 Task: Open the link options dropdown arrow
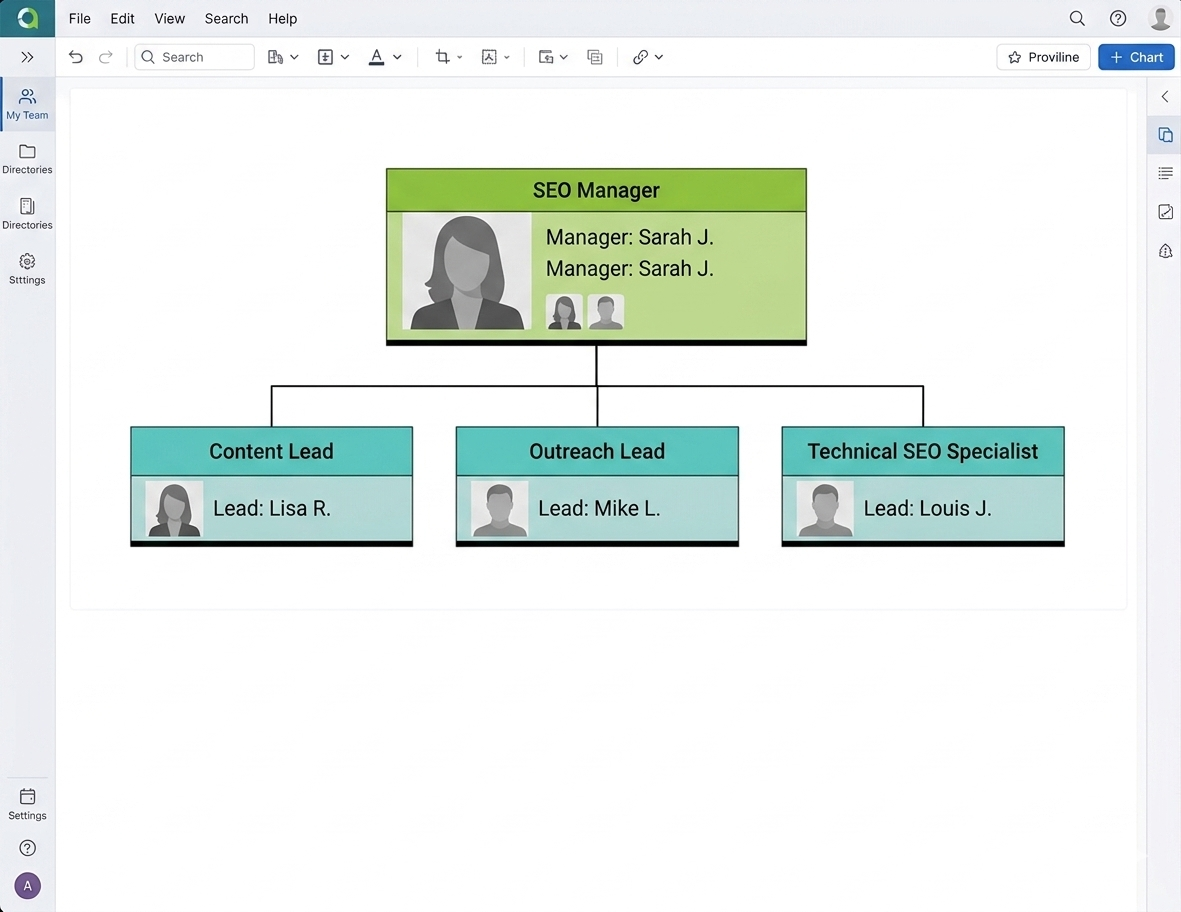pos(659,57)
